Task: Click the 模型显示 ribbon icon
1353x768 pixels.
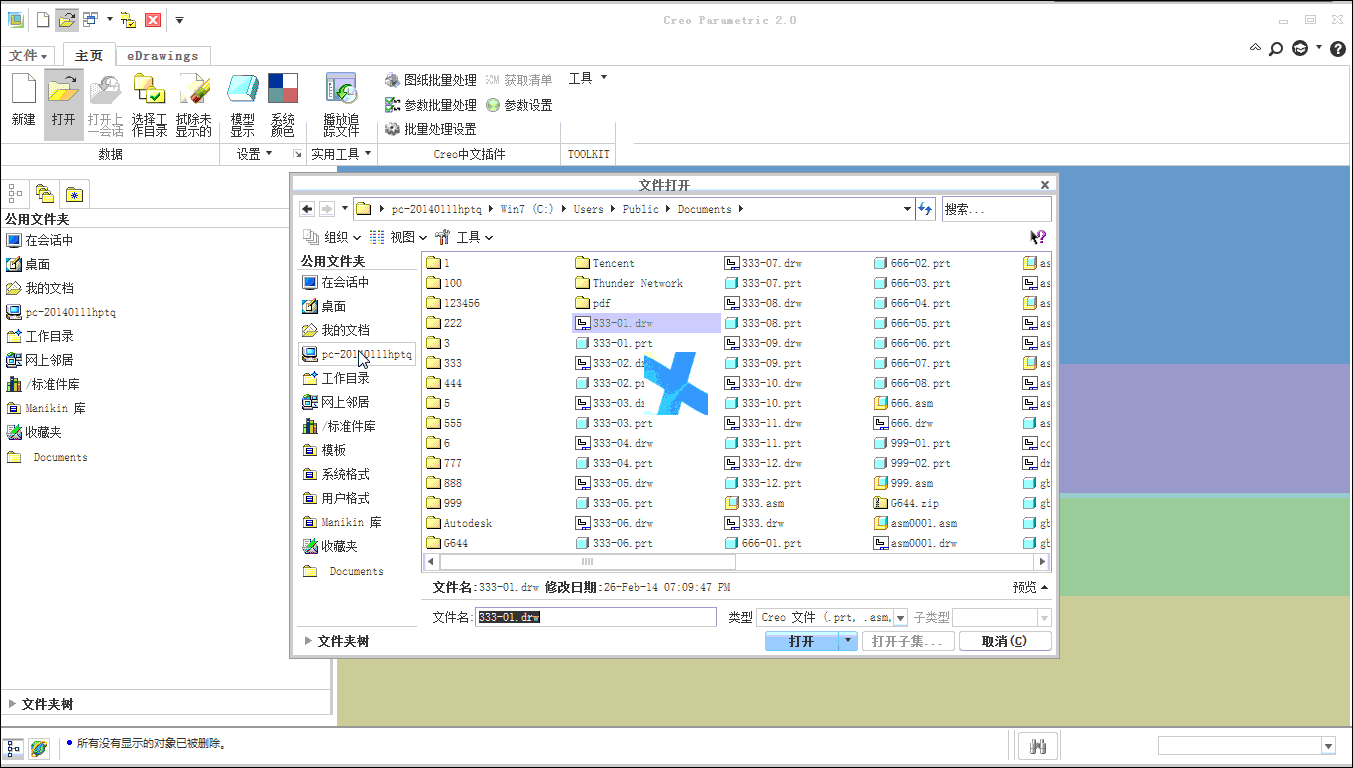Action: (x=243, y=104)
